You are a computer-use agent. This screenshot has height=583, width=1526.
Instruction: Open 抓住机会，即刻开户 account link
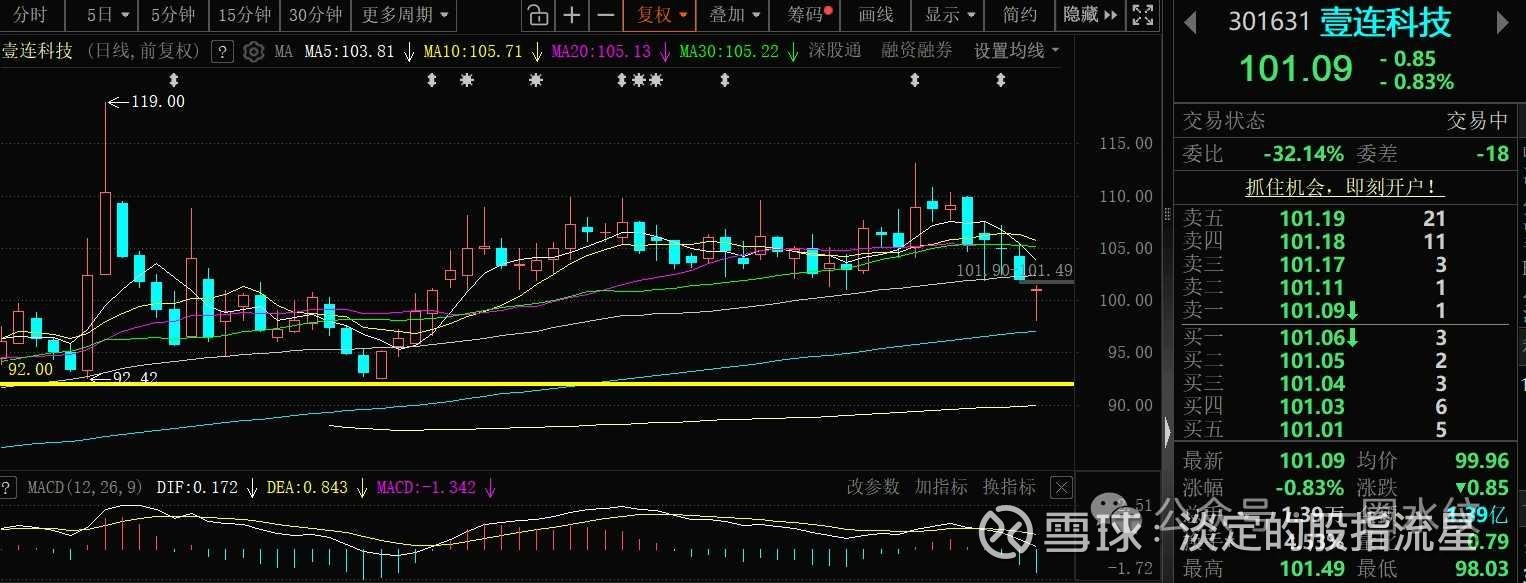tap(1344, 187)
